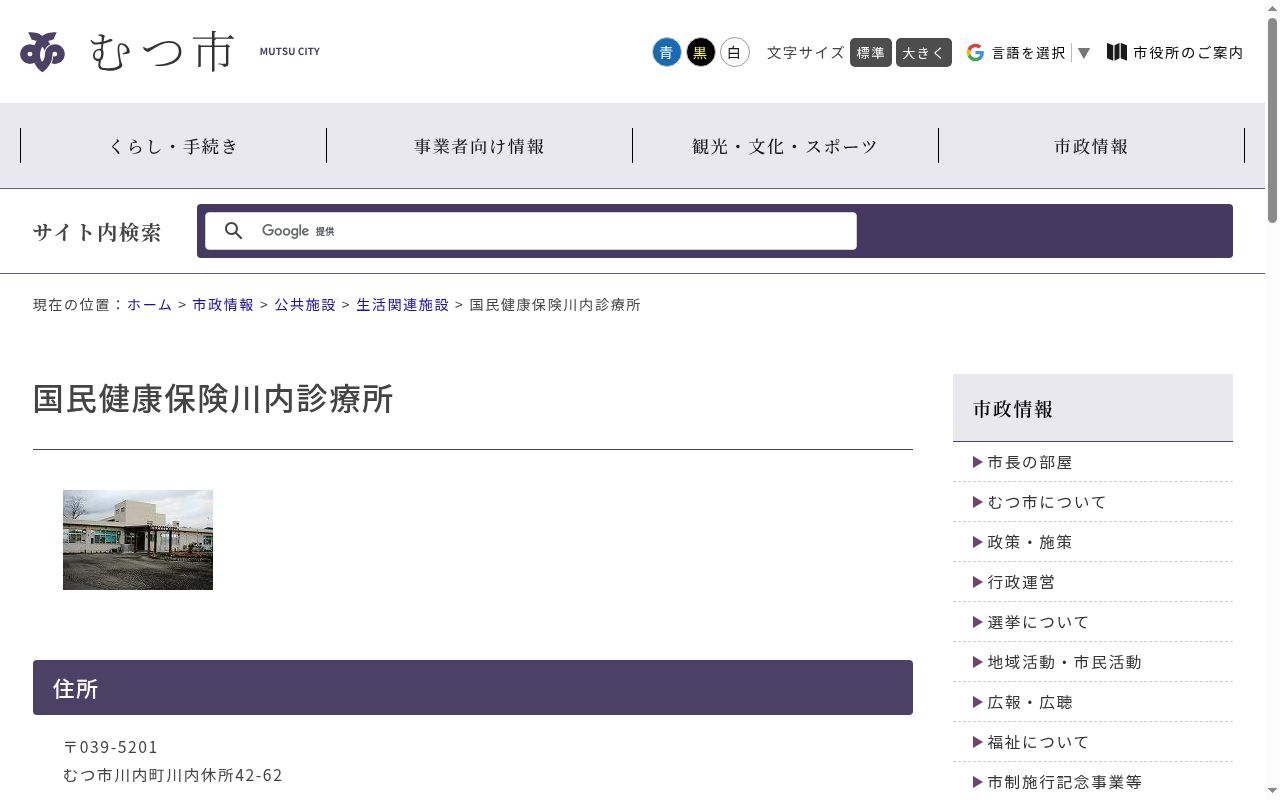Open 福祉について in the sidebar
This screenshot has width=1280, height=800.
click(1038, 742)
